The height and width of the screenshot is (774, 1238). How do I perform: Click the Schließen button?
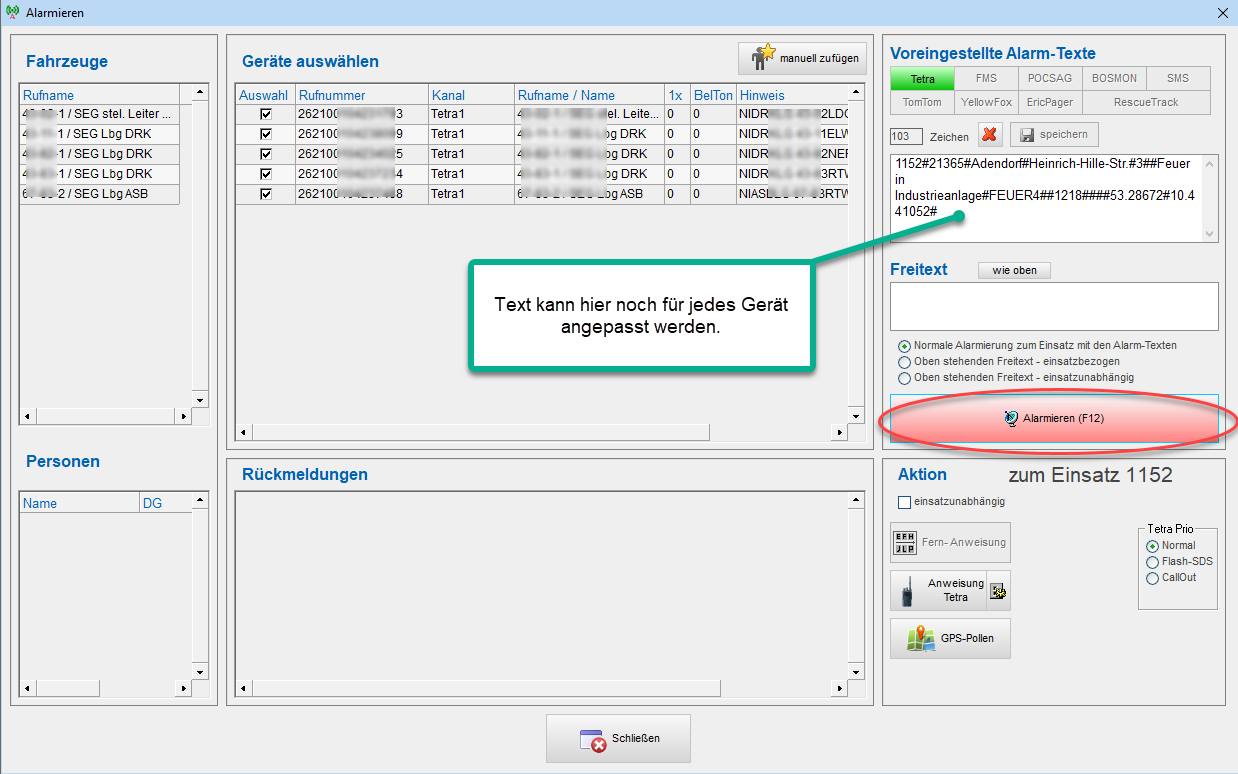point(618,739)
